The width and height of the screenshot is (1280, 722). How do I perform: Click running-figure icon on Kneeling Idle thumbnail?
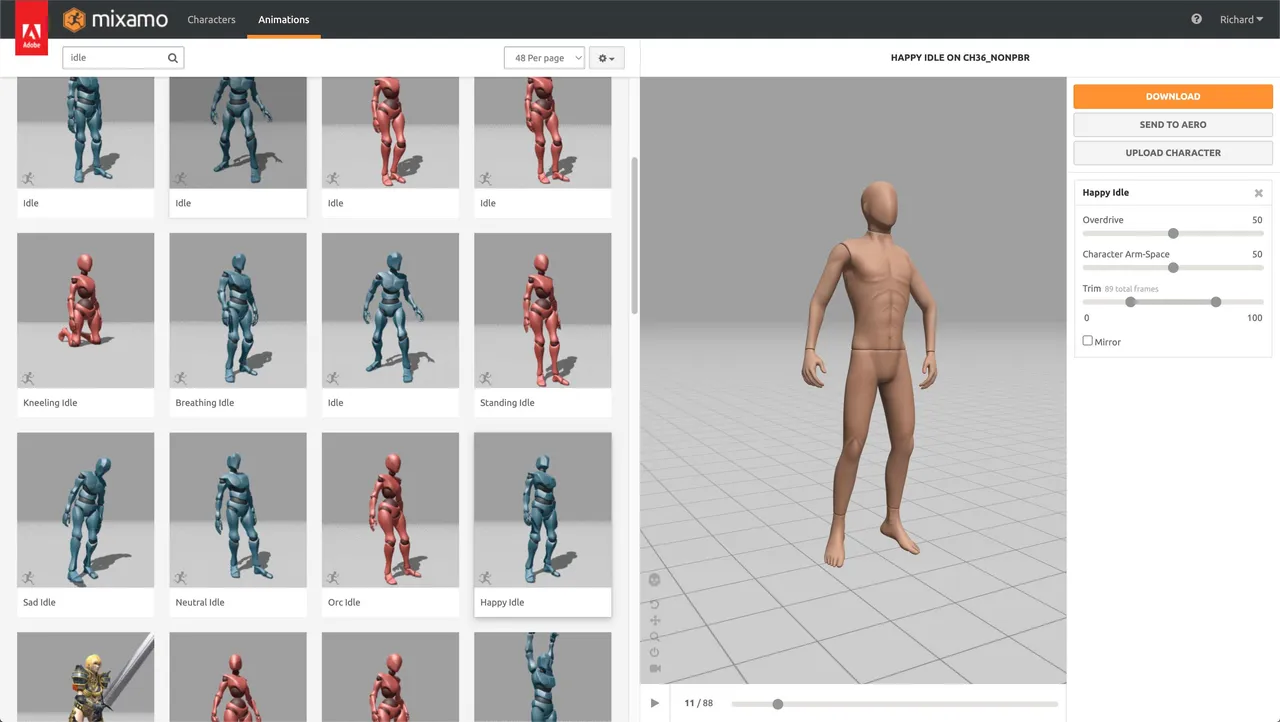click(28, 378)
